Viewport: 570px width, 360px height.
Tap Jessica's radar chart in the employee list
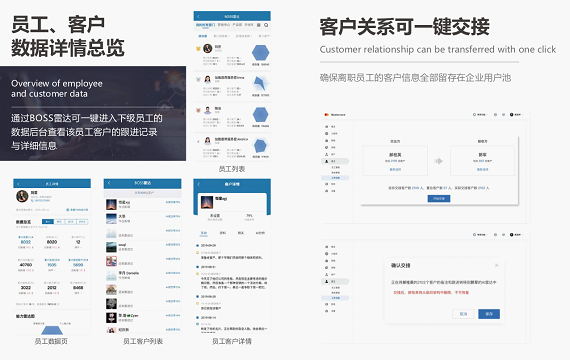[x=260, y=146]
